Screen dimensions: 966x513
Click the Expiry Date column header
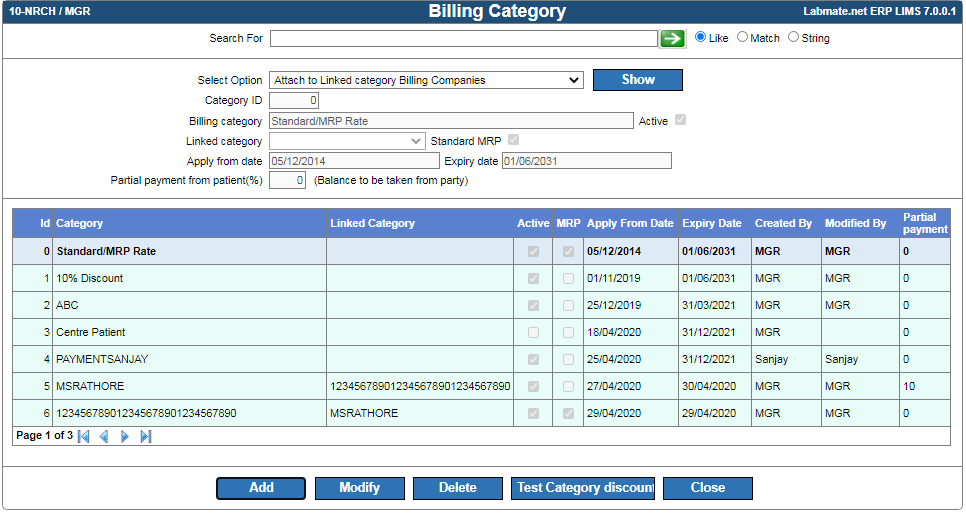[712, 224]
